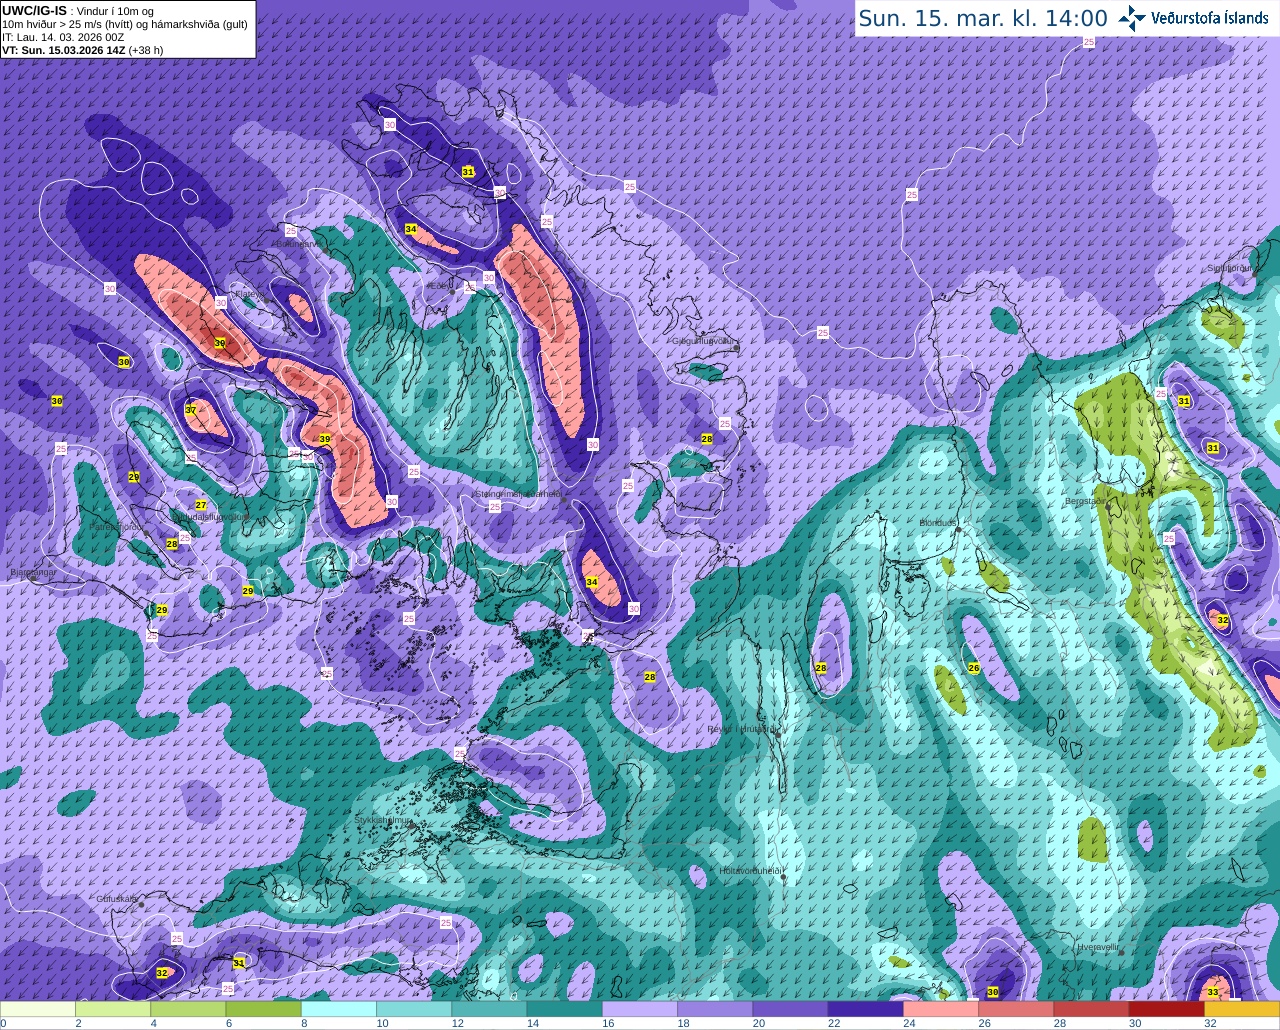
Task: Pick the 24–26 m/s legend swatch
Action: 941,1009
